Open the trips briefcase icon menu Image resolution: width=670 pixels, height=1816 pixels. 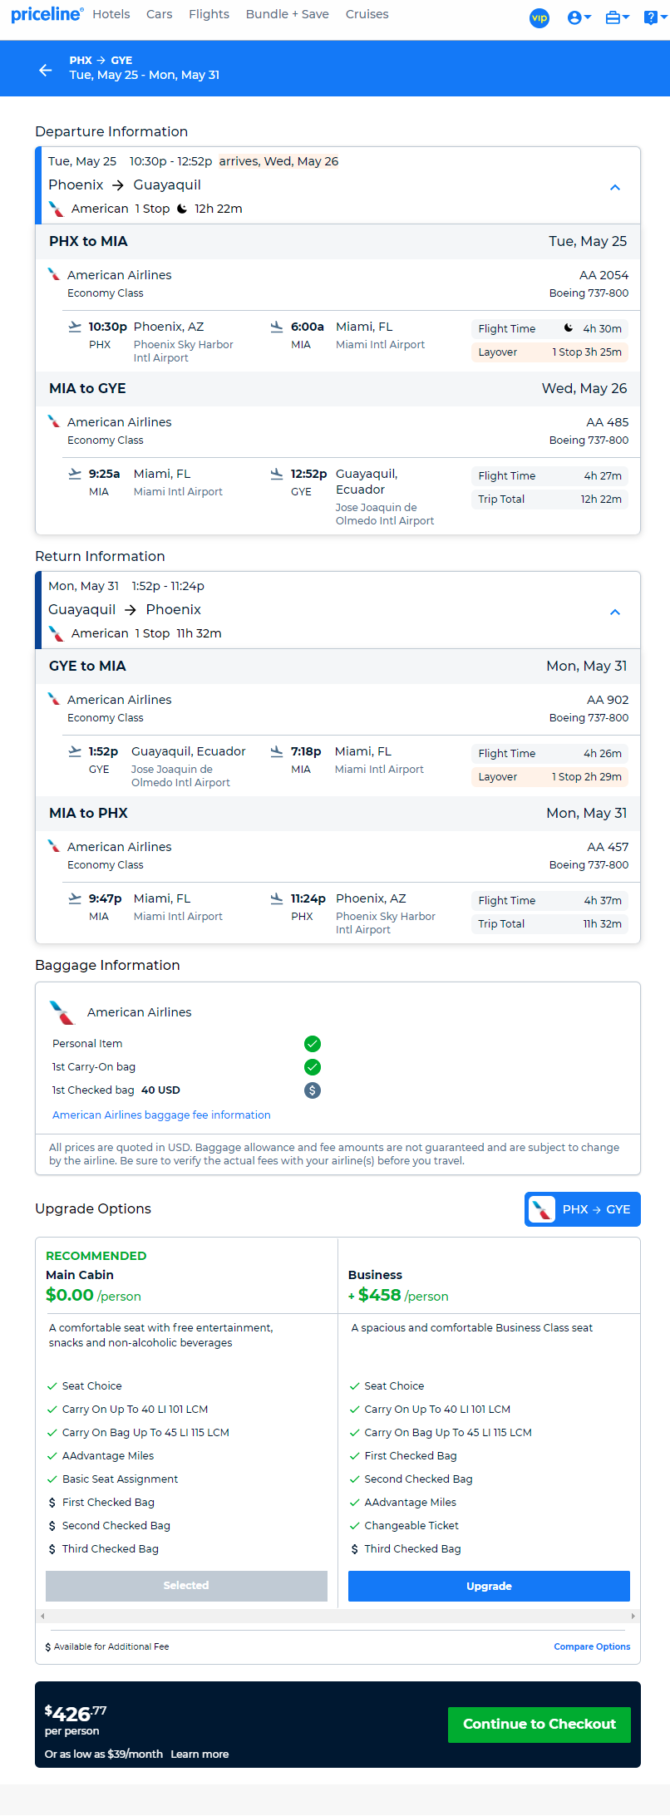(617, 18)
